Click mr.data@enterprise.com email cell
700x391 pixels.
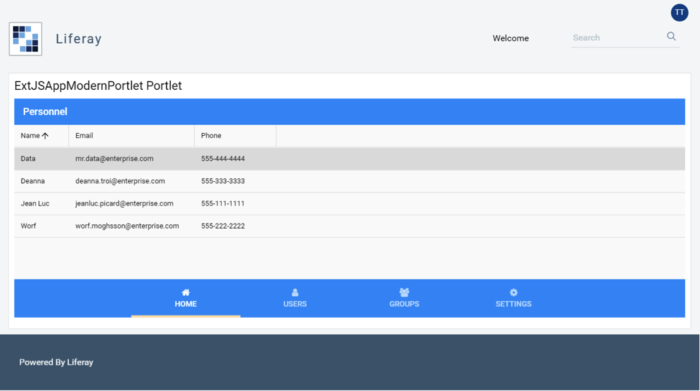(x=114, y=158)
